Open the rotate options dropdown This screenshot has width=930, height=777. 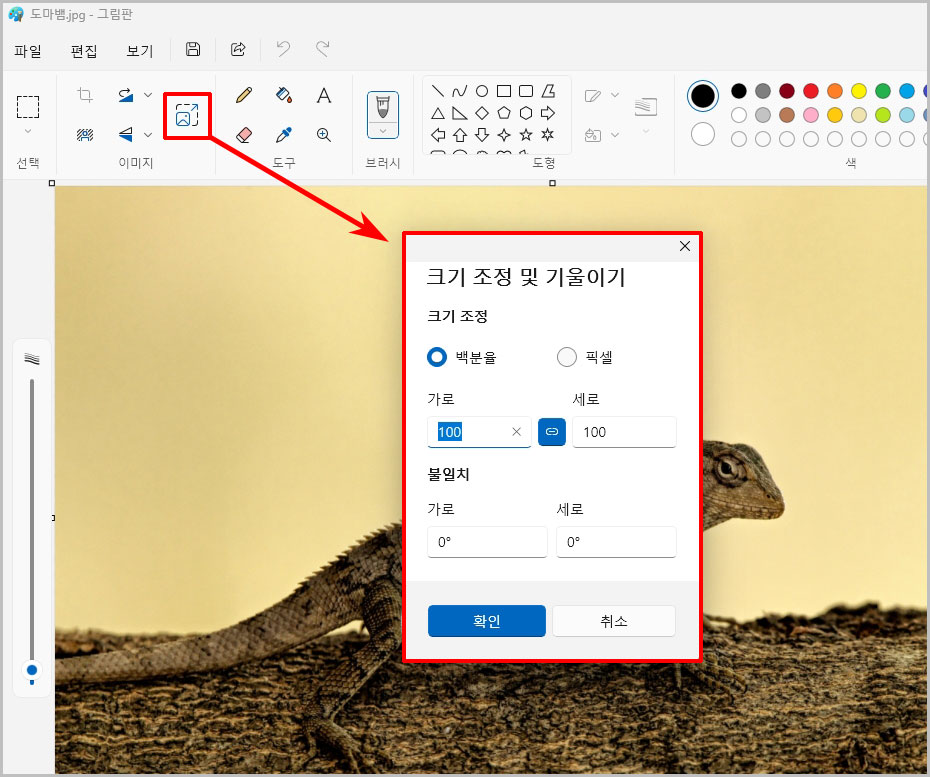[146, 94]
